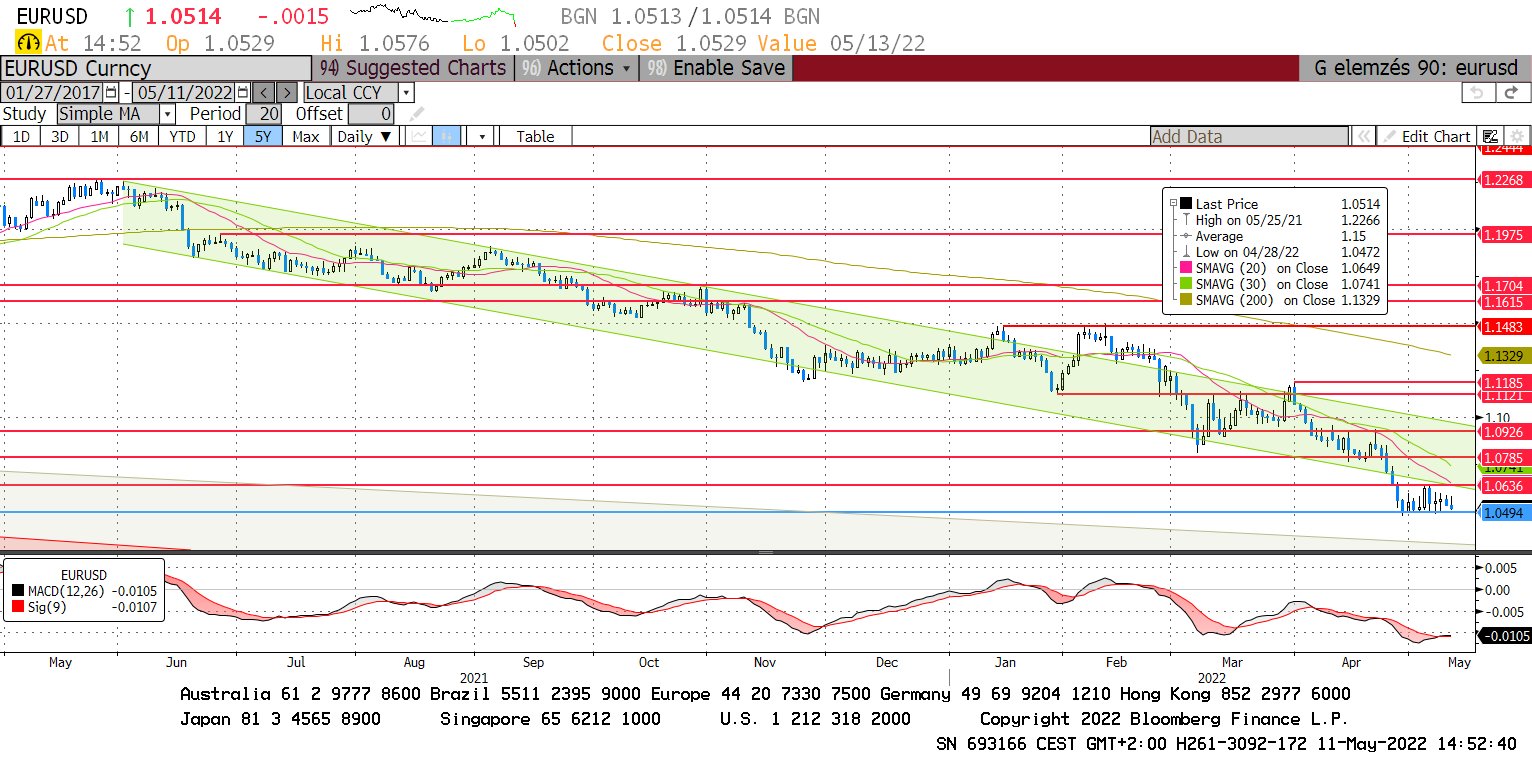Click the EURUSD Curncy security field
1532x773 pixels.
click(155, 68)
